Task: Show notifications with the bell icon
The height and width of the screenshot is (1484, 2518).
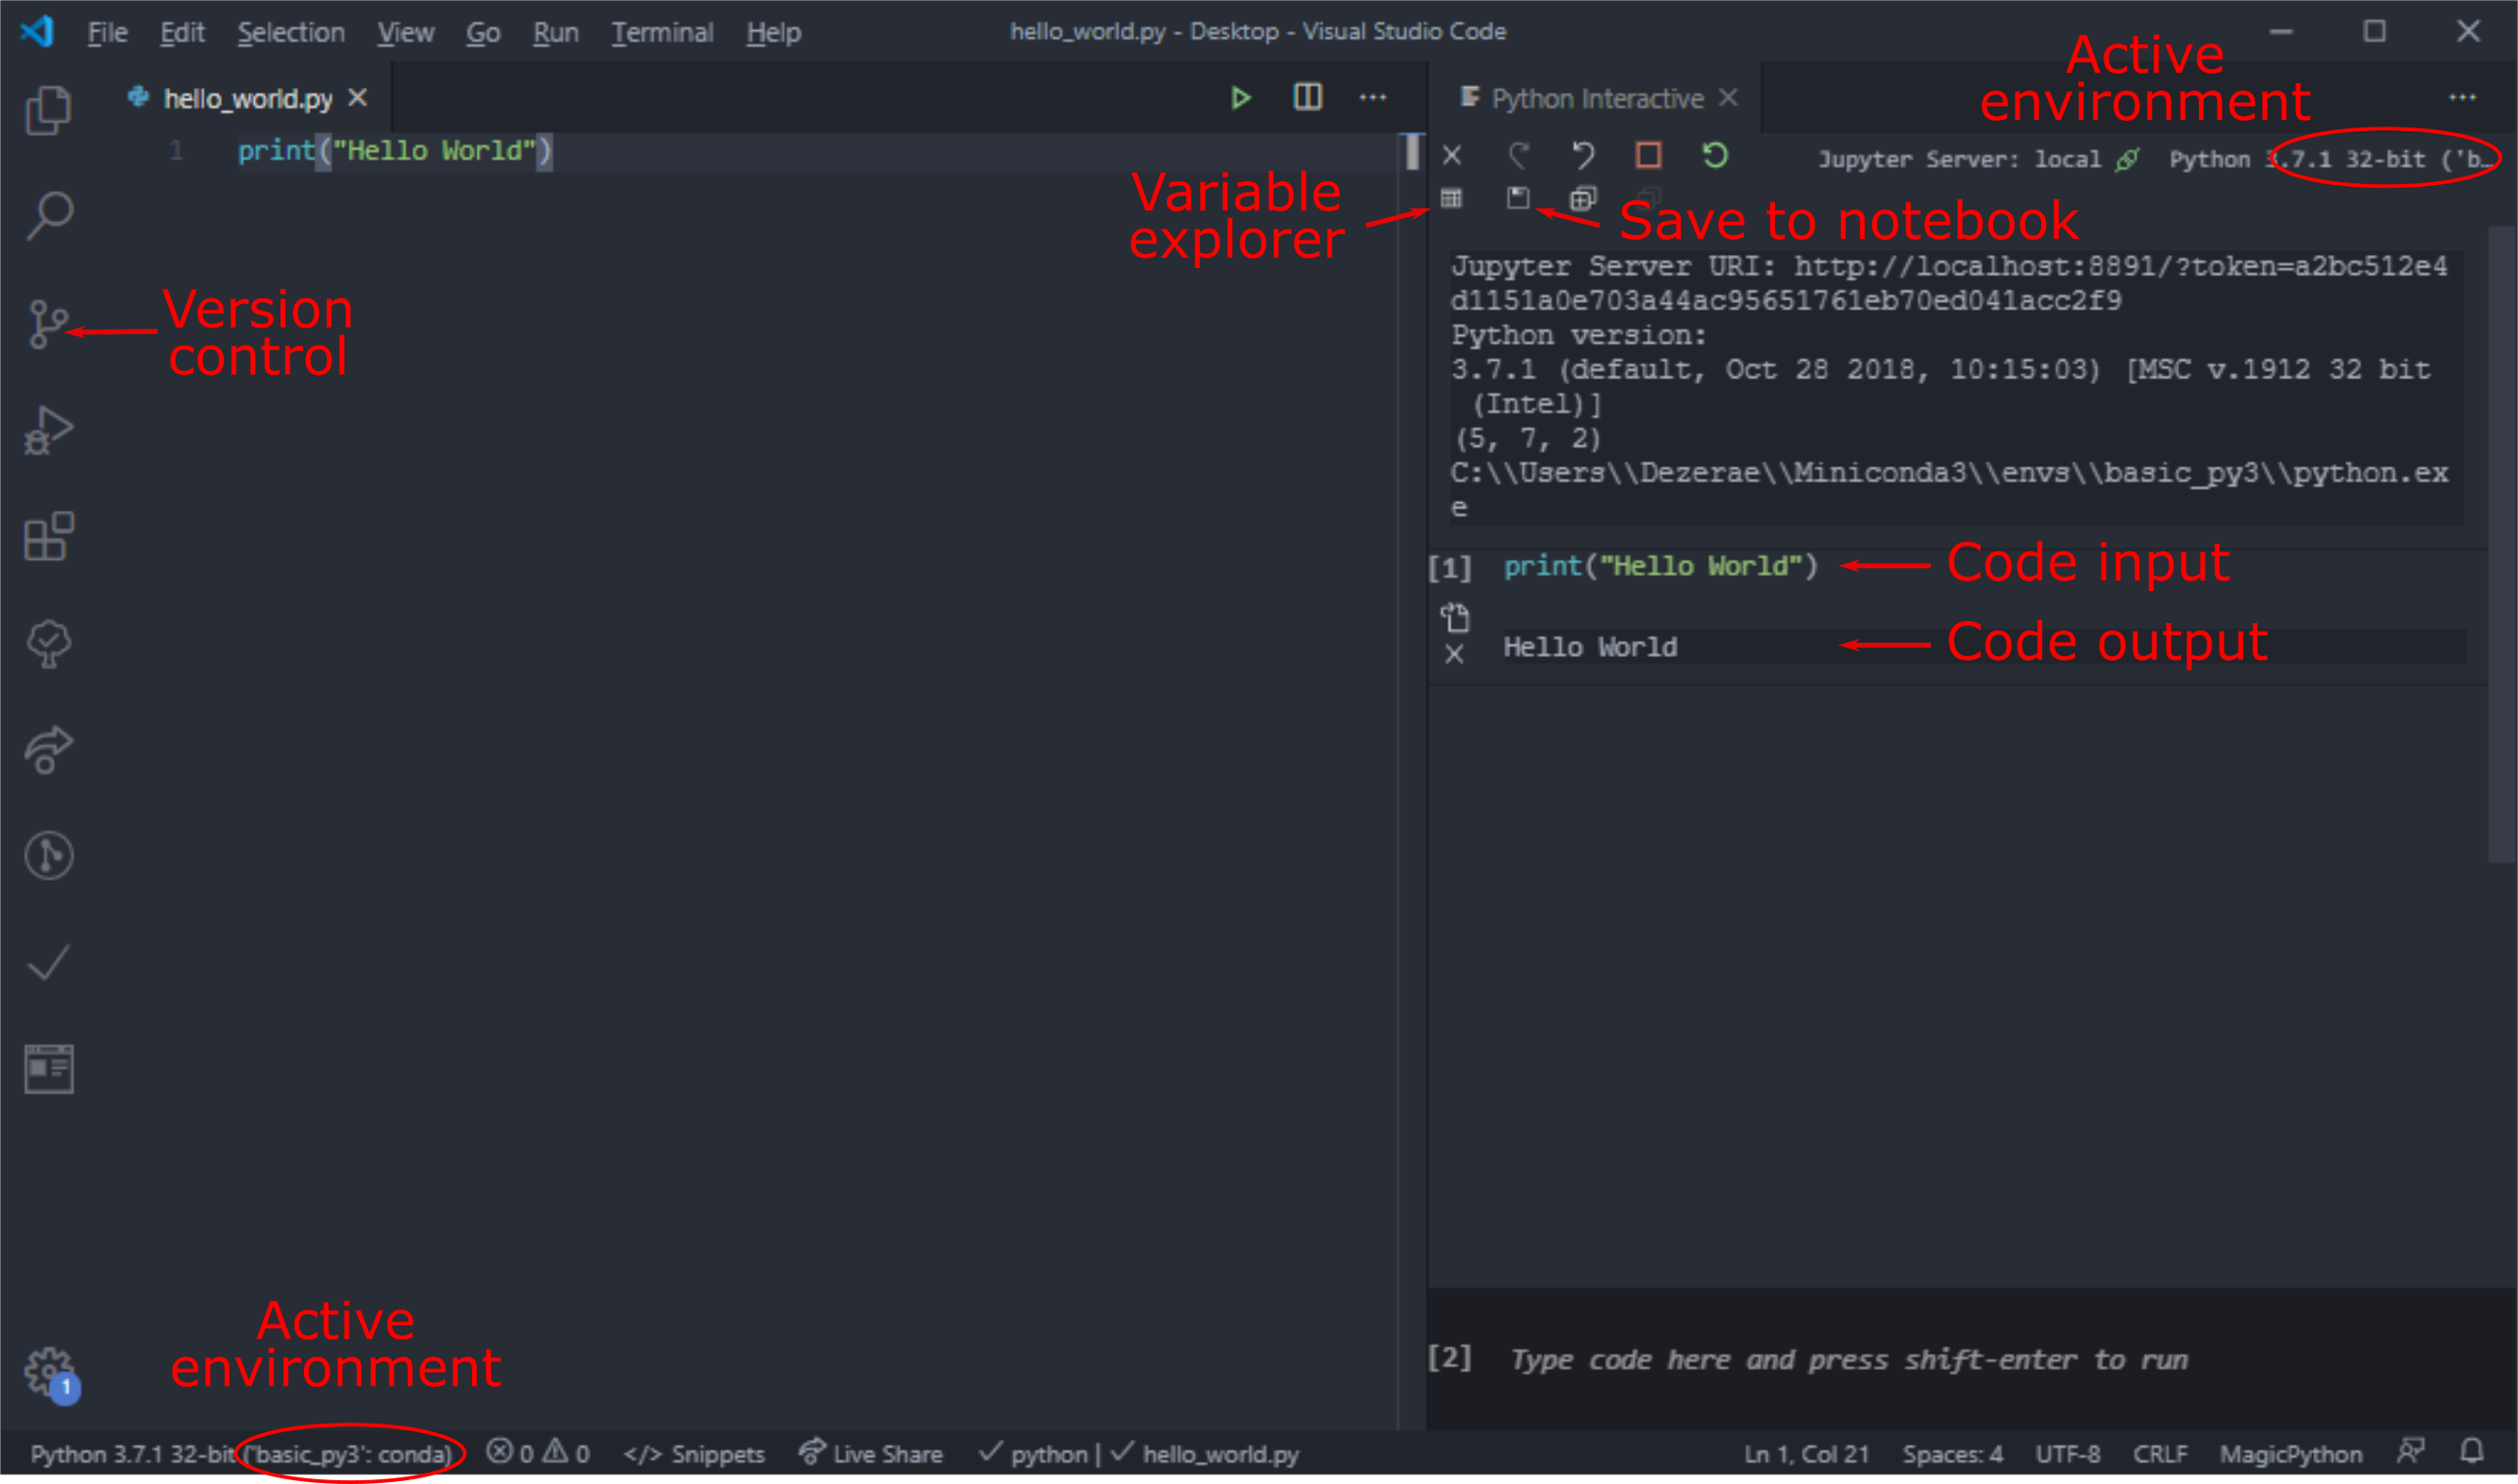Action: click(2472, 1451)
